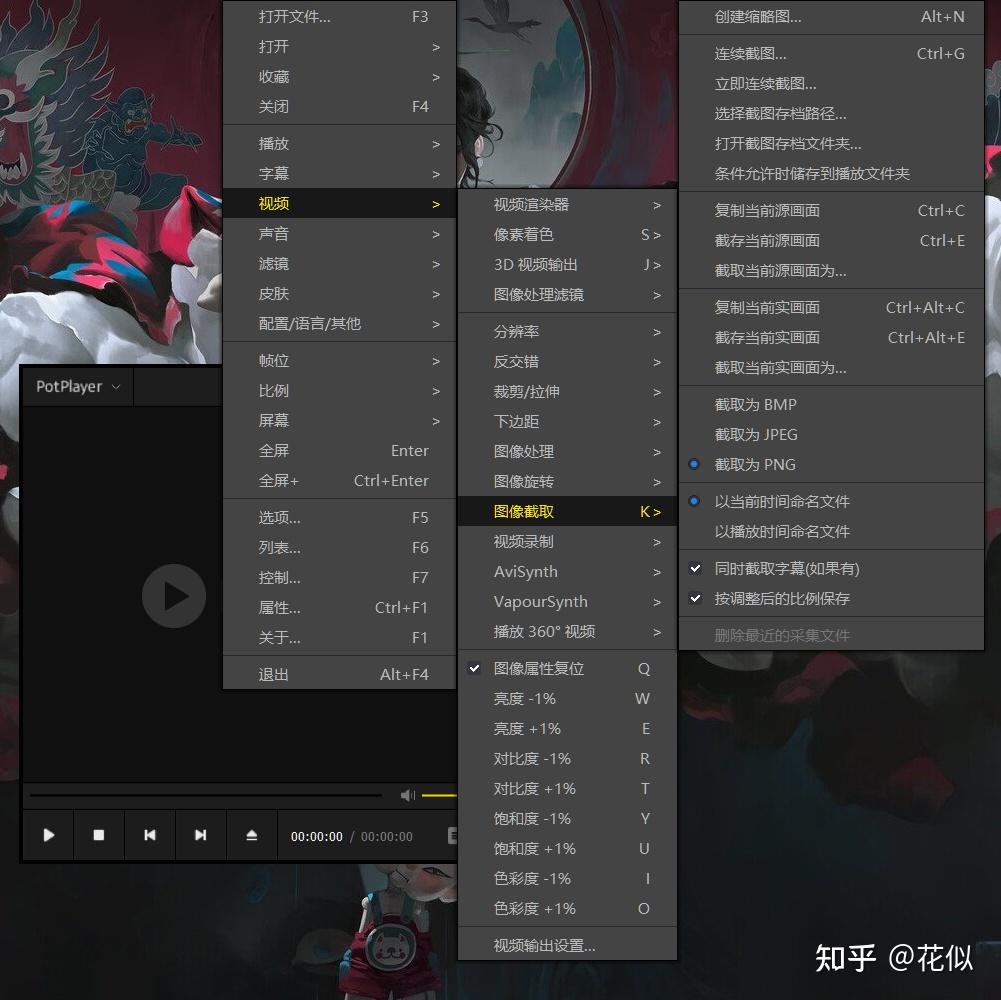Image resolution: width=1001 pixels, height=1000 pixels.
Task: Open the 视频录制 submenu
Action: (x=568, y=542)
